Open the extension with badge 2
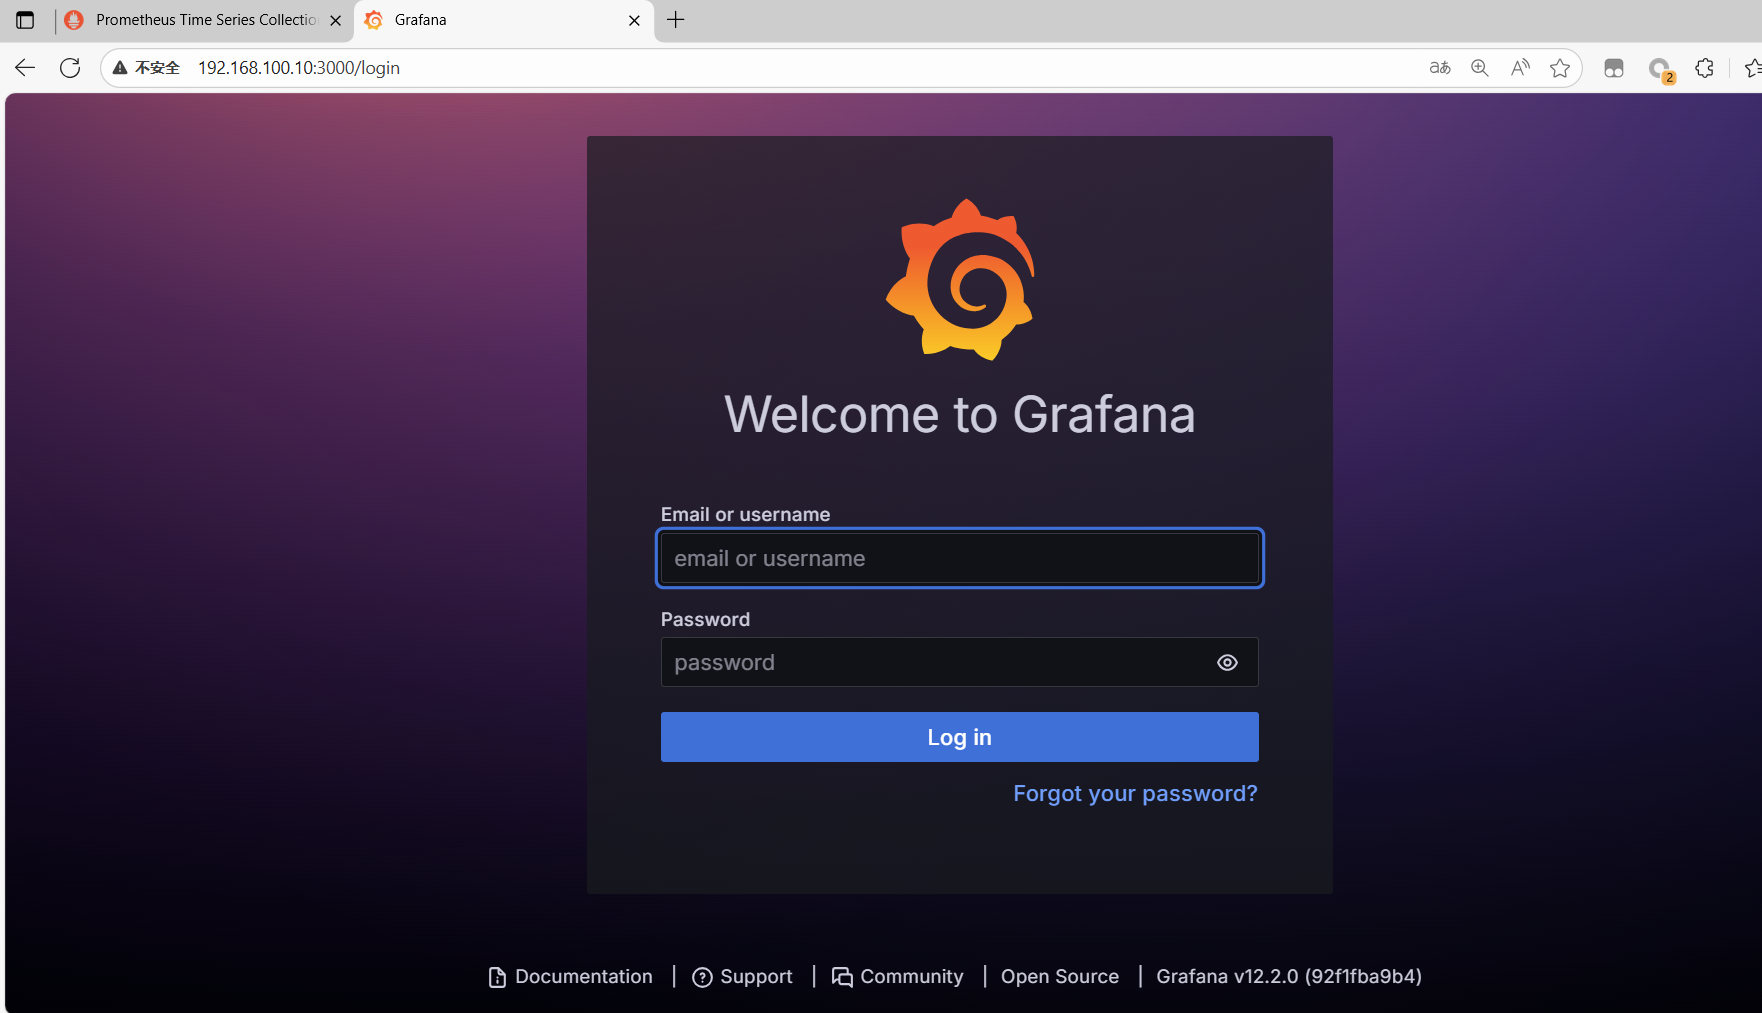The width and height of the screenshot is (1762, 1013). [x=1660, y=69]
